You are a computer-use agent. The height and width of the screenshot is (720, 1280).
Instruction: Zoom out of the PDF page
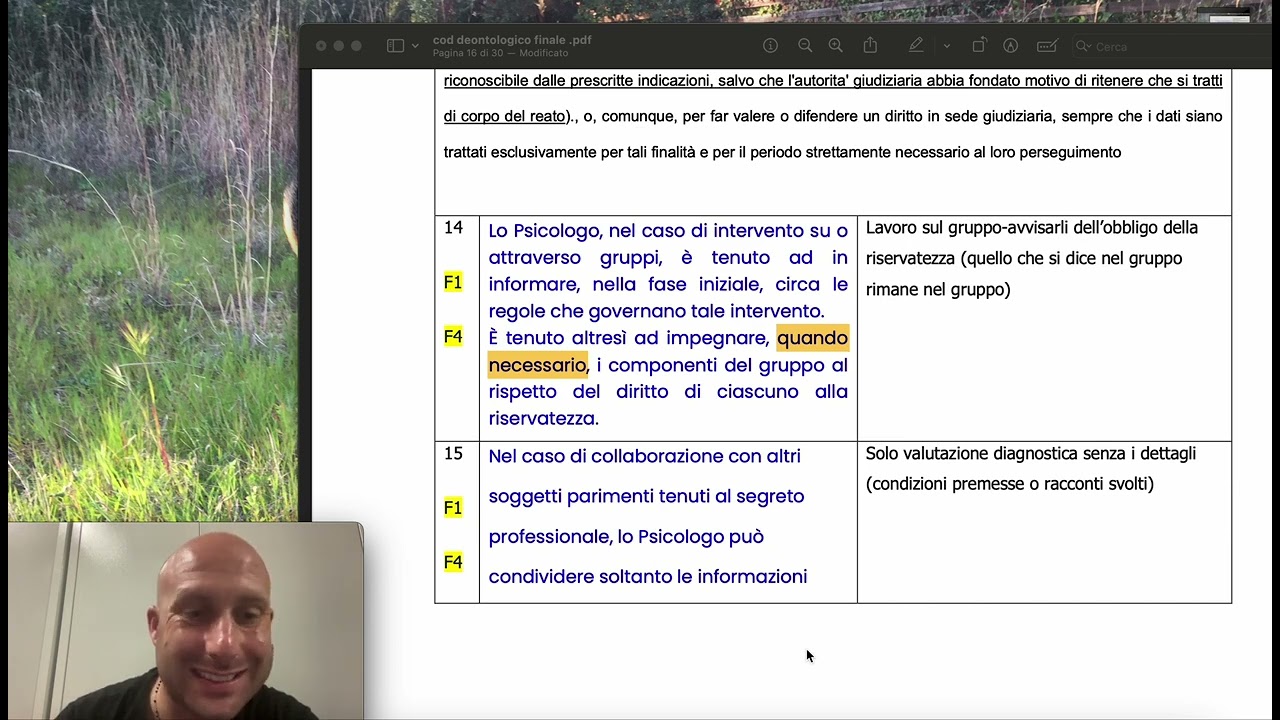coord(805,46)
